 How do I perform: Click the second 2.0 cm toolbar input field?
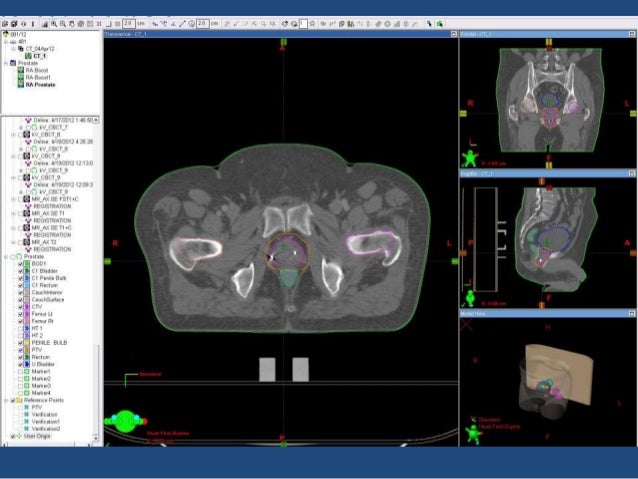tap(203, 24)
